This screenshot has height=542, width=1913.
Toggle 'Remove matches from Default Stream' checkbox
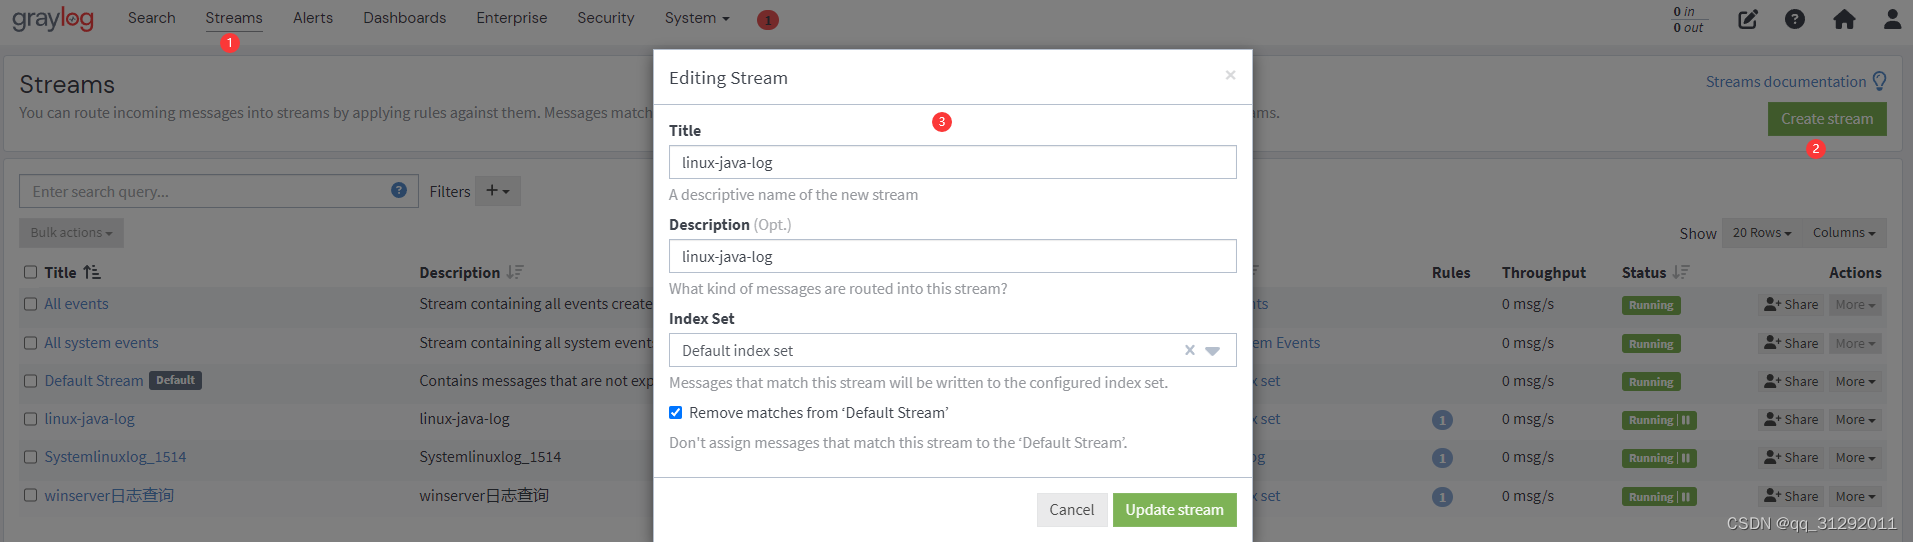tap(676, 412)
